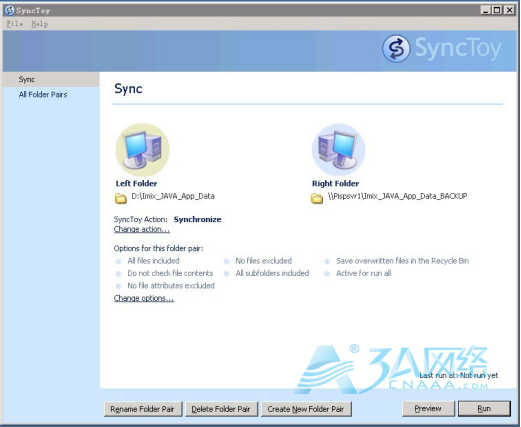Open the Change options... link

tap(144, 298)
